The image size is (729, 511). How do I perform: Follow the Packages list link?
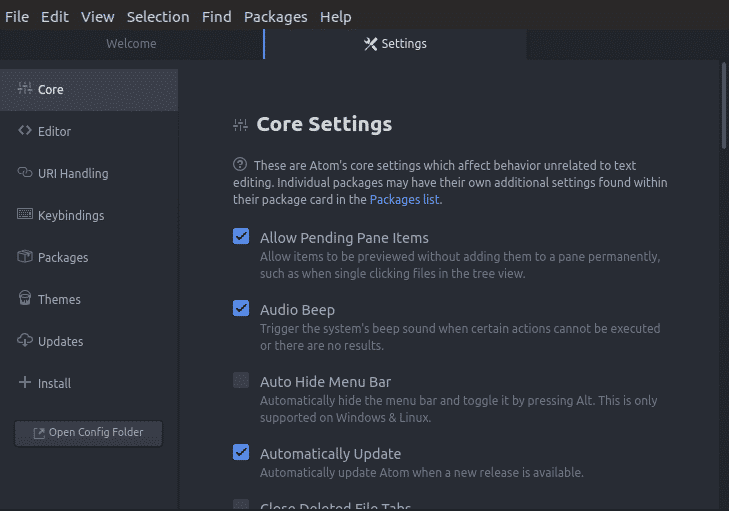pyautogui.click(x=404, y=199)
